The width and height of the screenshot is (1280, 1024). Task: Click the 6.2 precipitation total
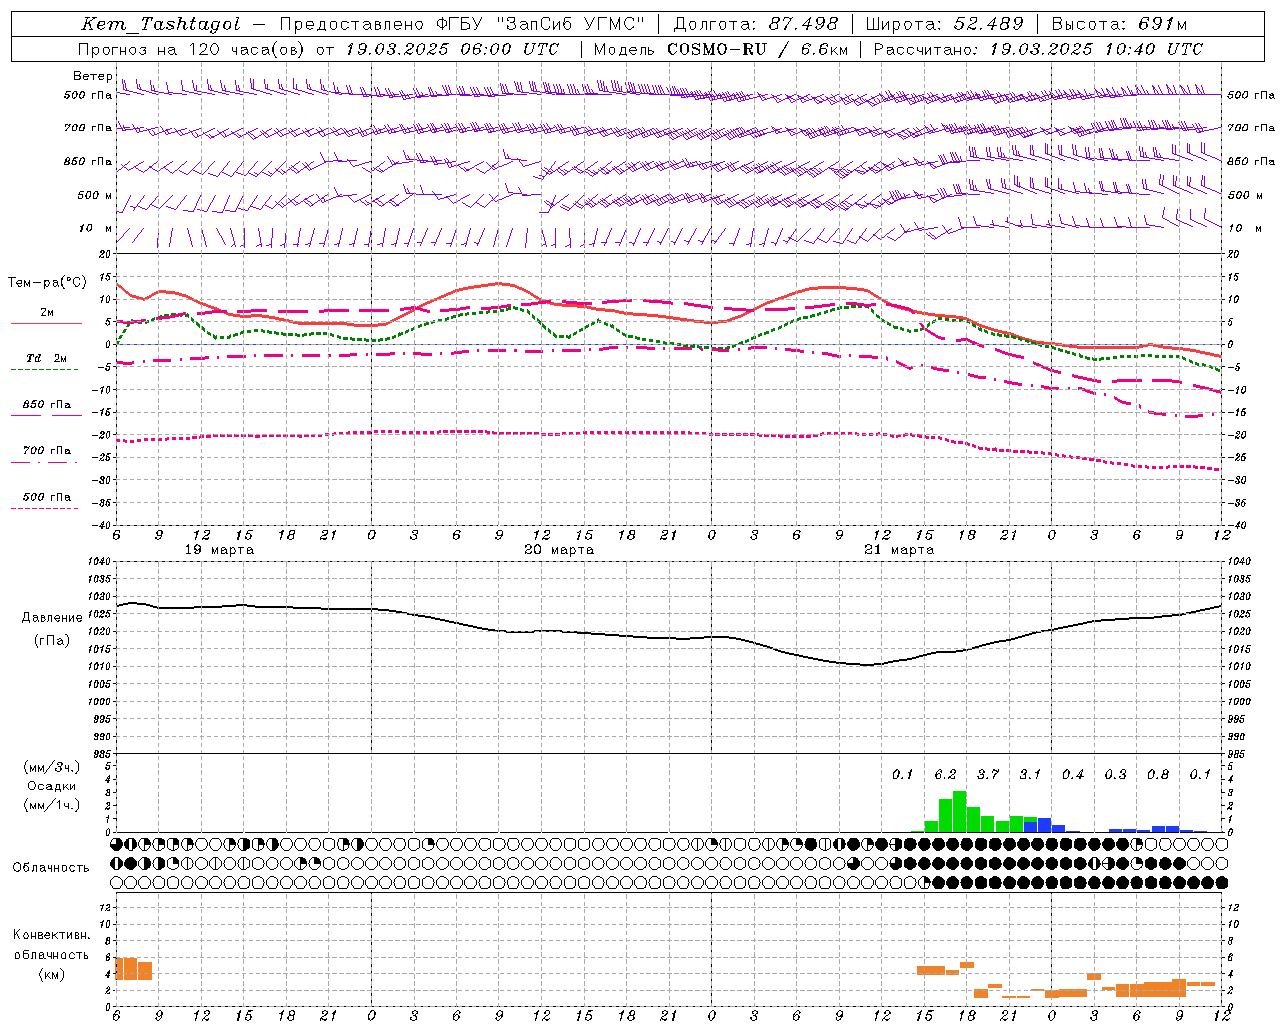click(x=945, y=775)
